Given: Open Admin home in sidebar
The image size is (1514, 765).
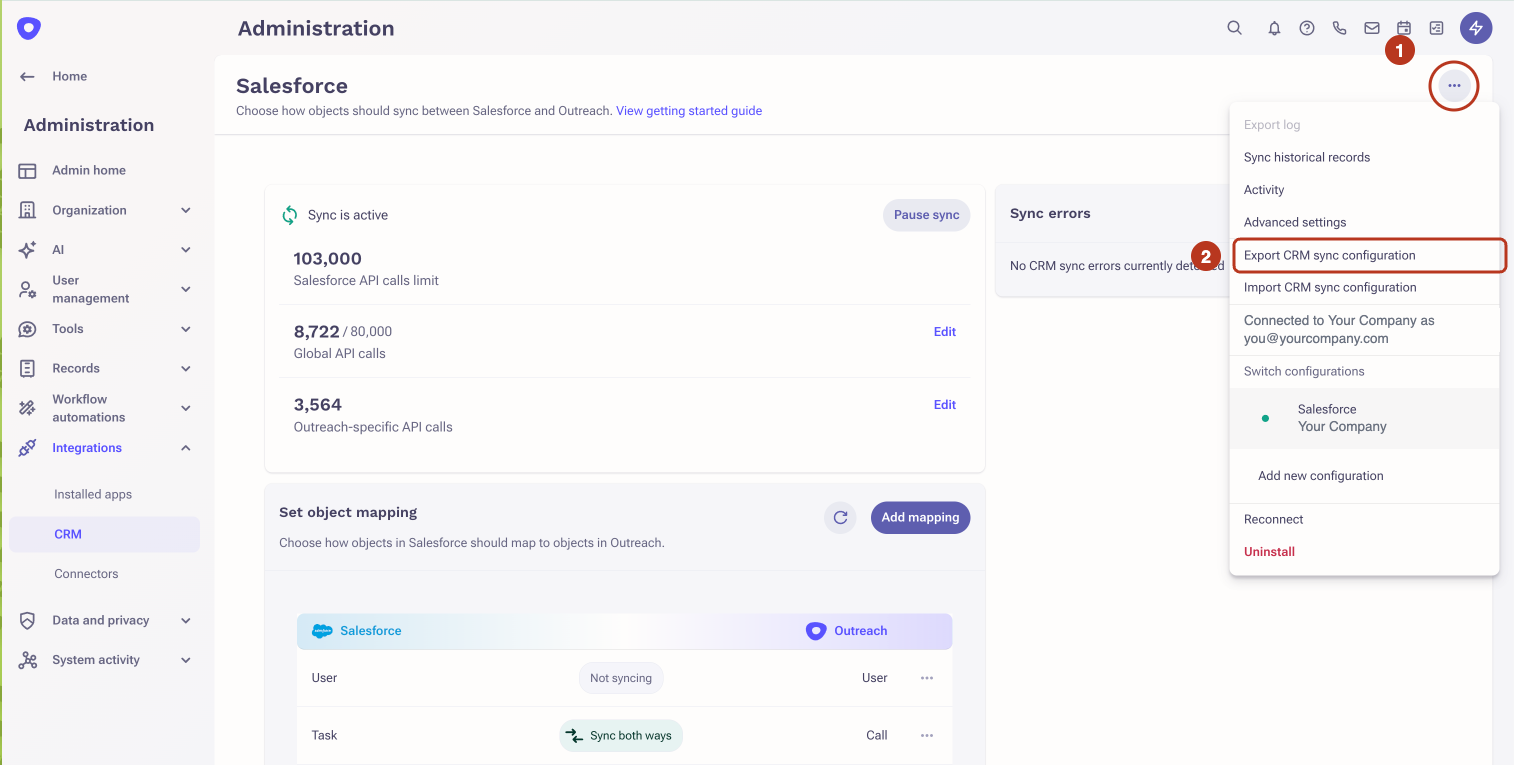Looking at the screenshot, I should [x=89, y=171].
